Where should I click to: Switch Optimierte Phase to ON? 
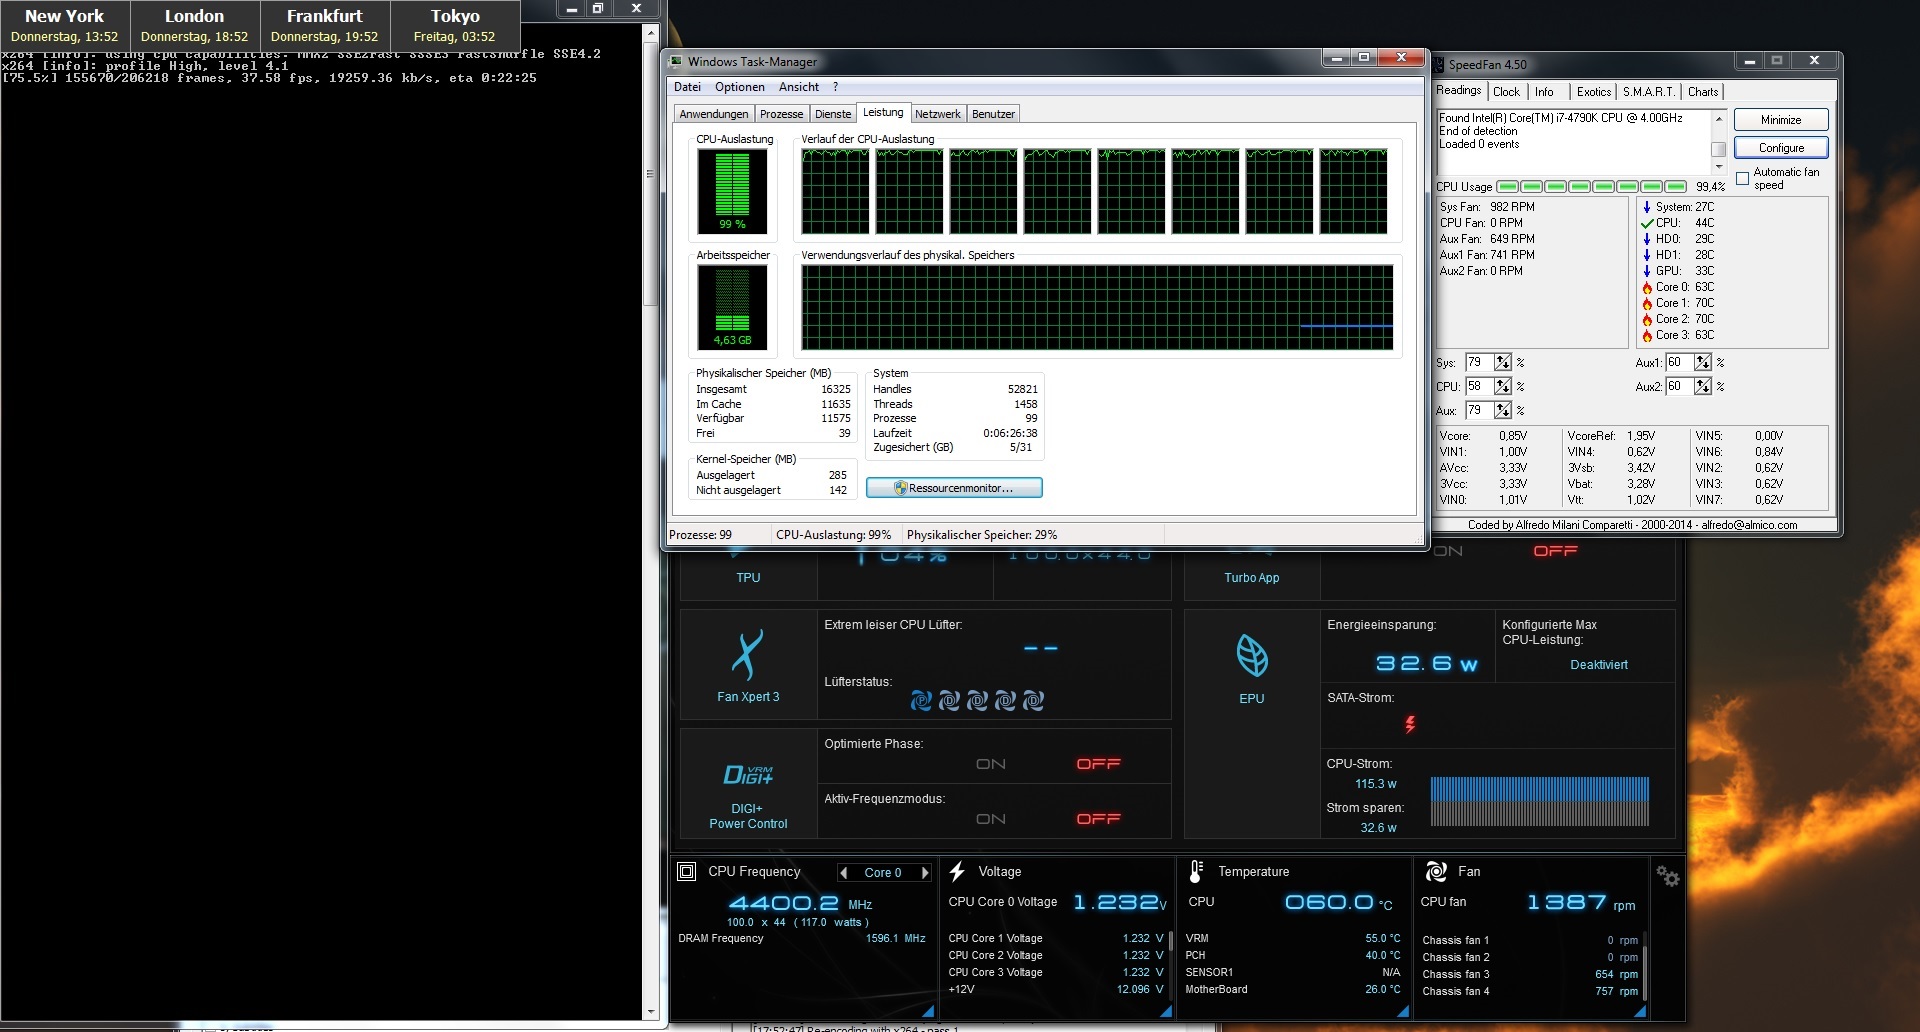tap(991, 764)
